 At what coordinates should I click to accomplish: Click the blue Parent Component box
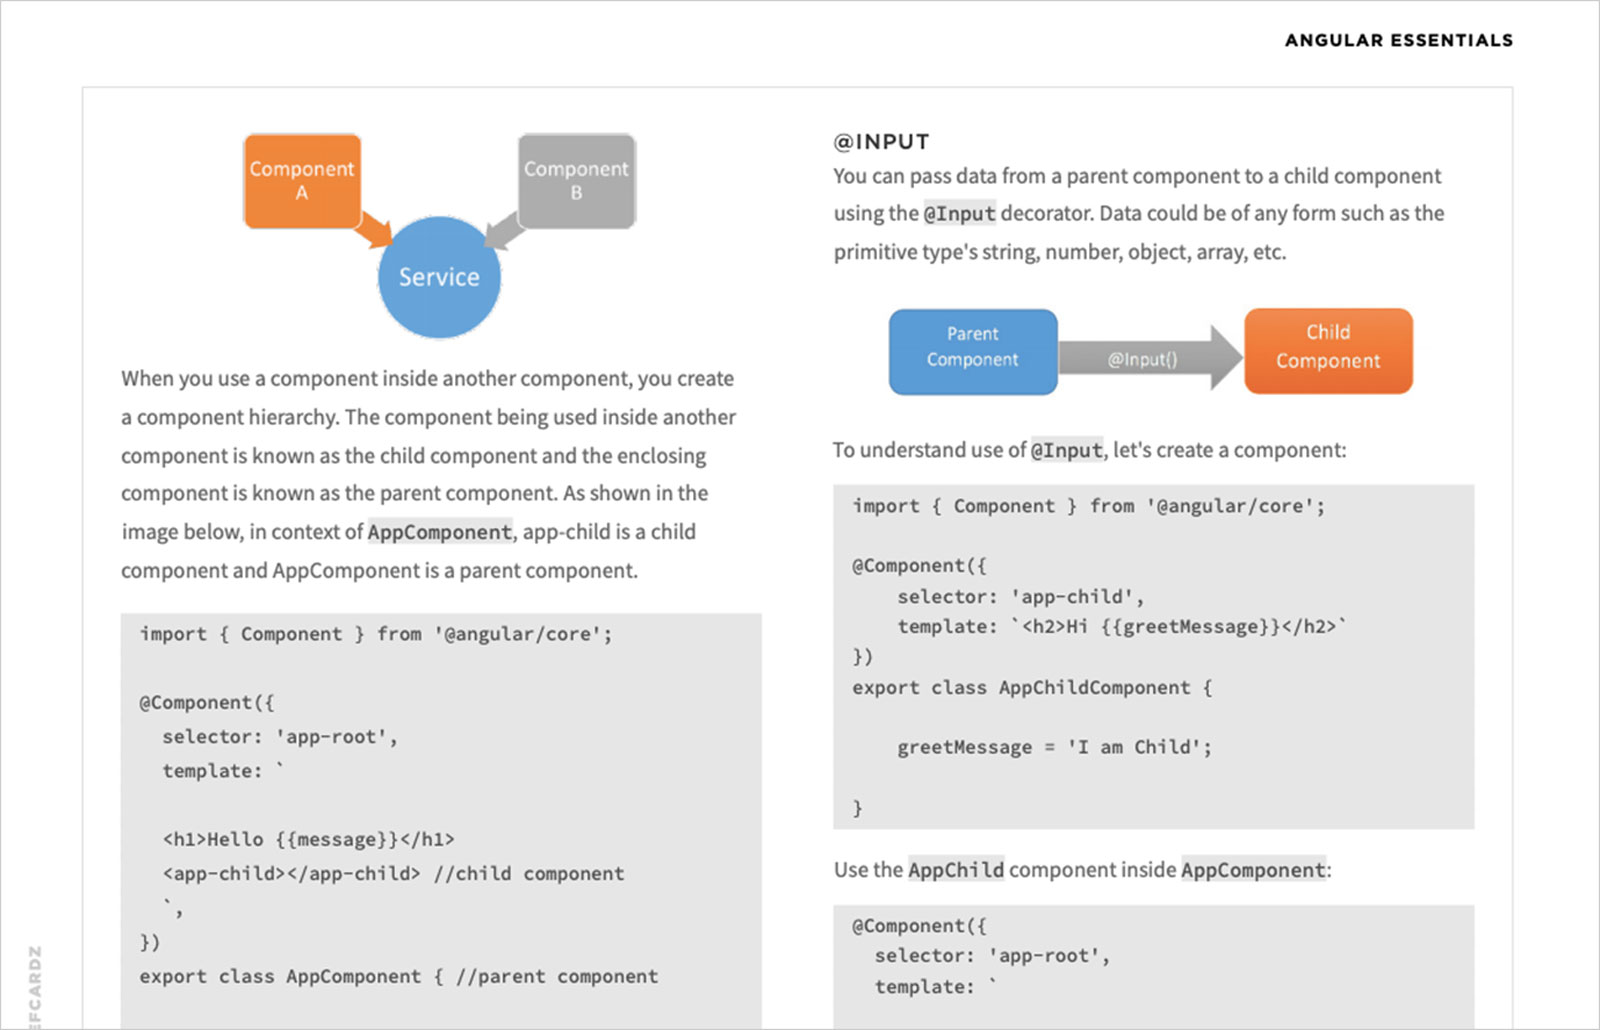click(x=972, y=351)
